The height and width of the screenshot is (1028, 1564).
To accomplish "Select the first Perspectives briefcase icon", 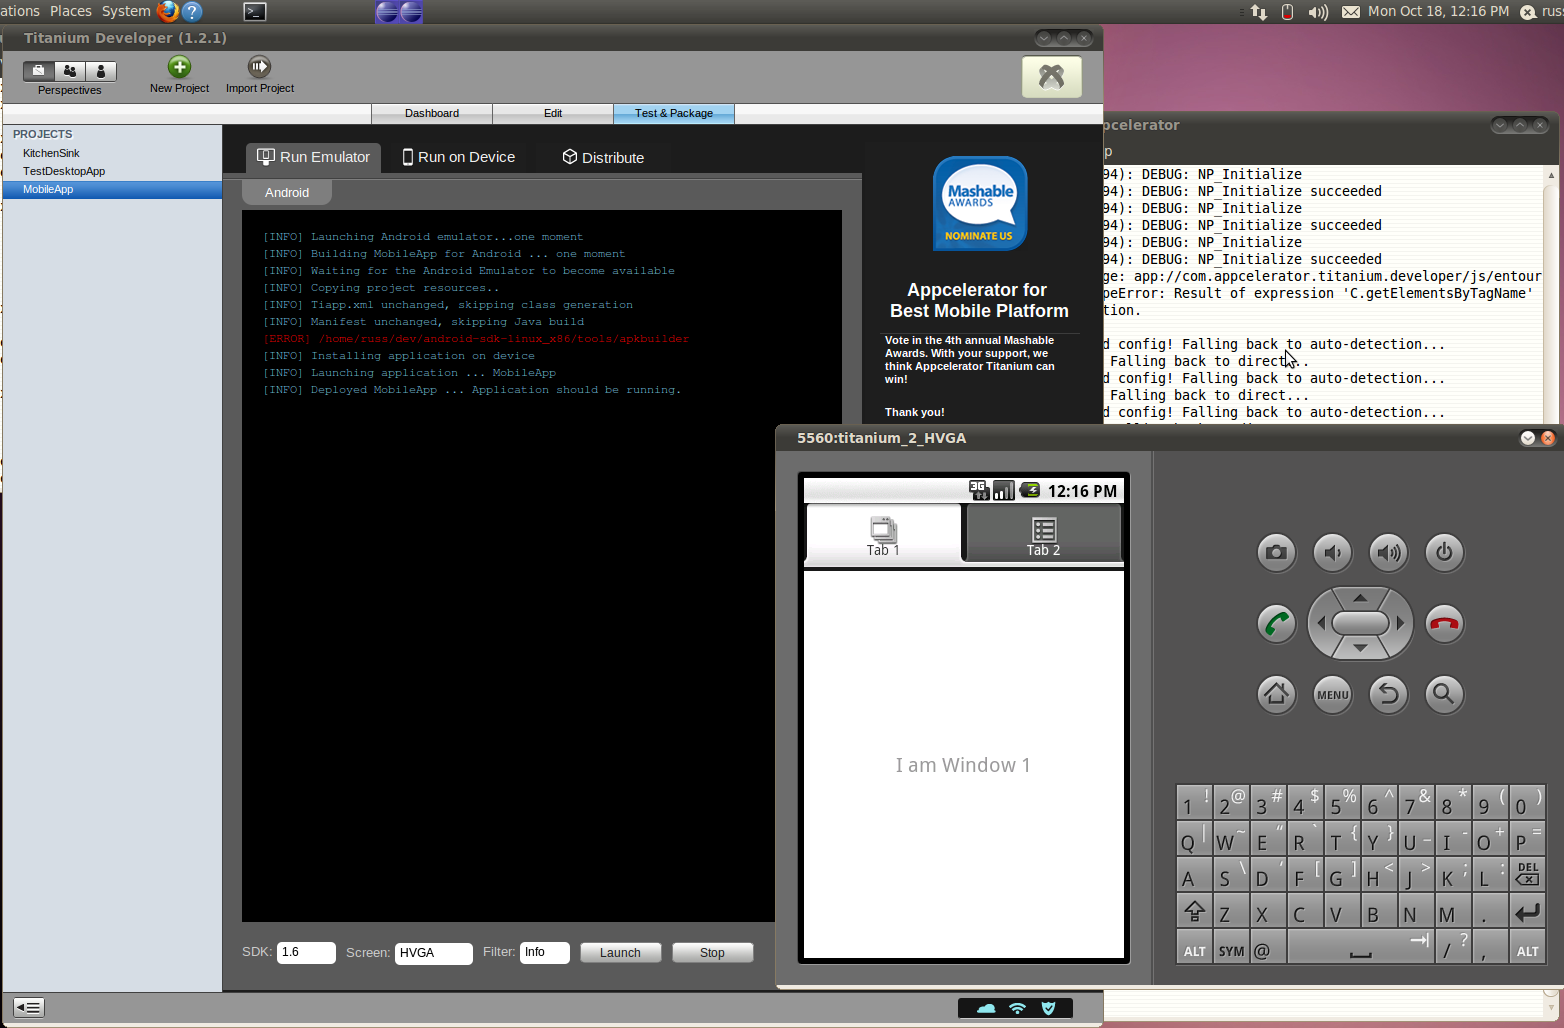I will [38, 71].
